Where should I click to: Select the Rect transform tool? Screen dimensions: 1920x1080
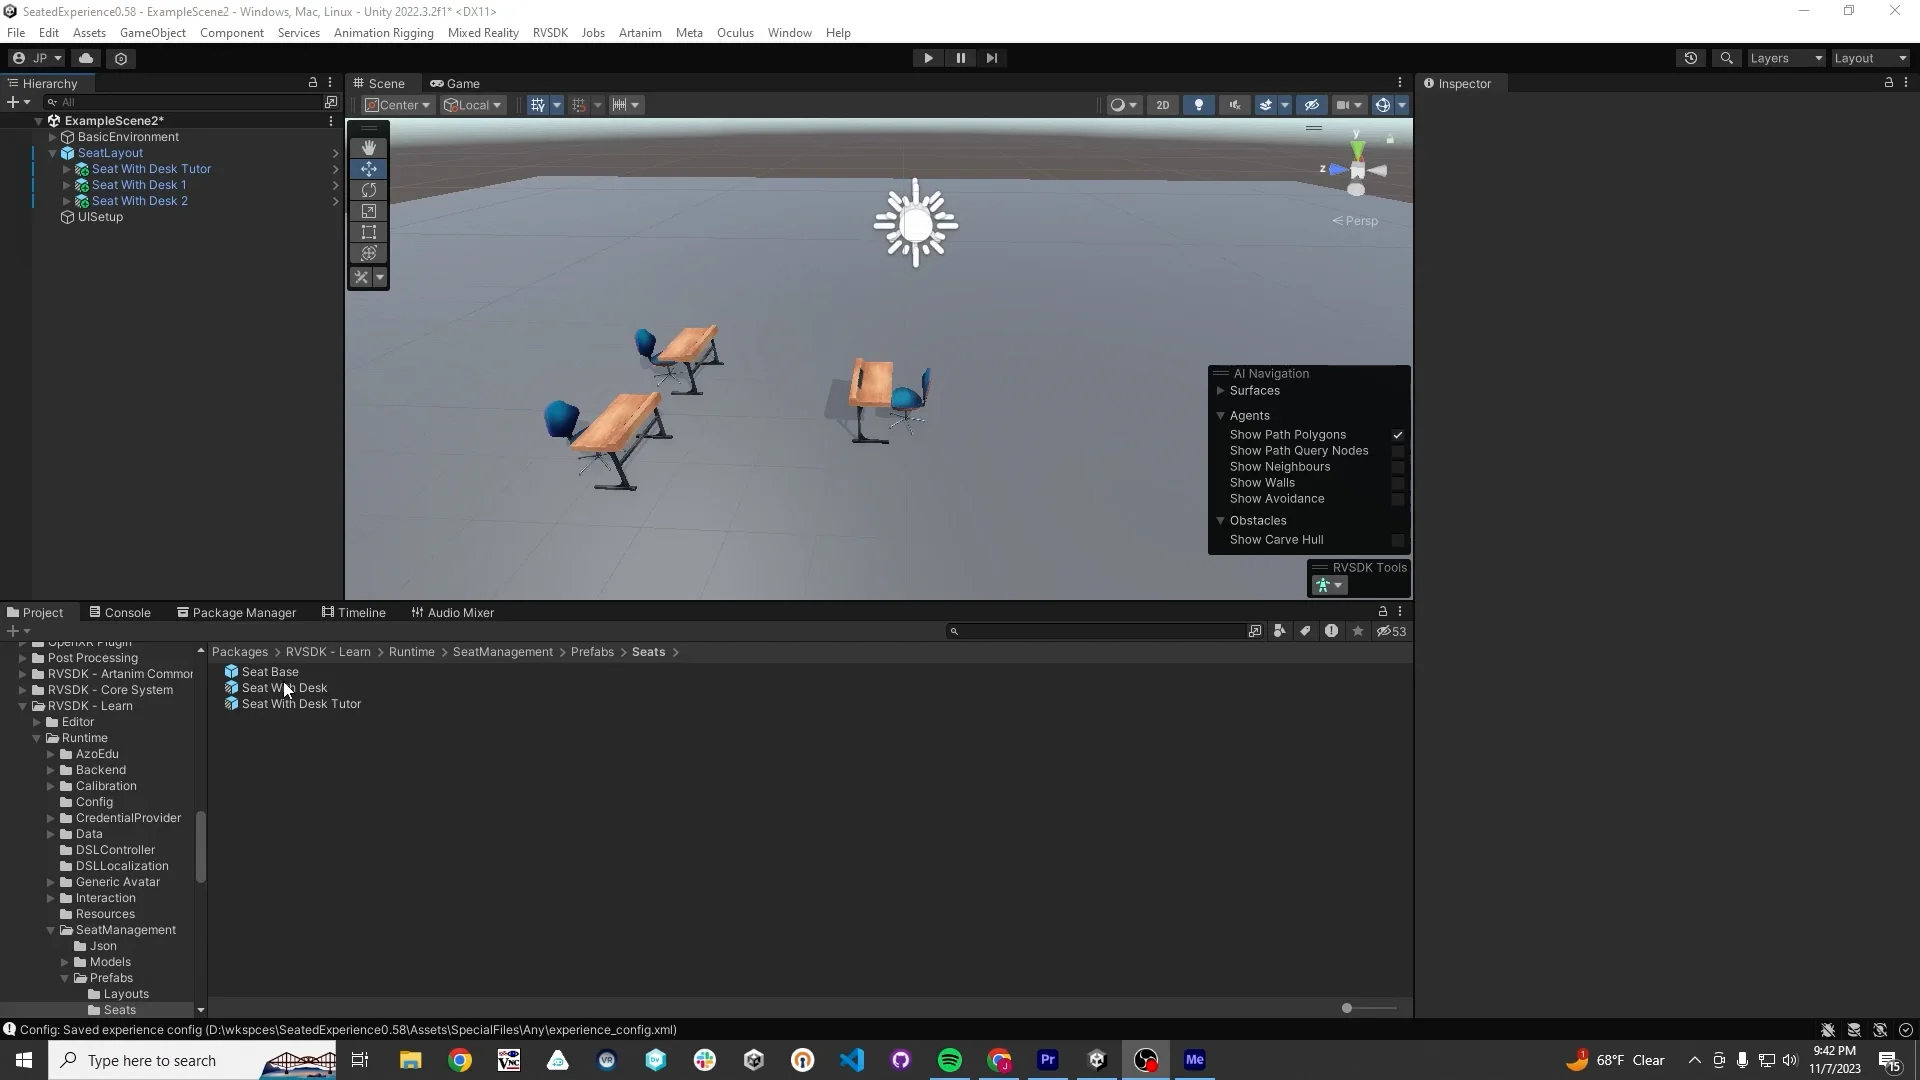(368, 232)
